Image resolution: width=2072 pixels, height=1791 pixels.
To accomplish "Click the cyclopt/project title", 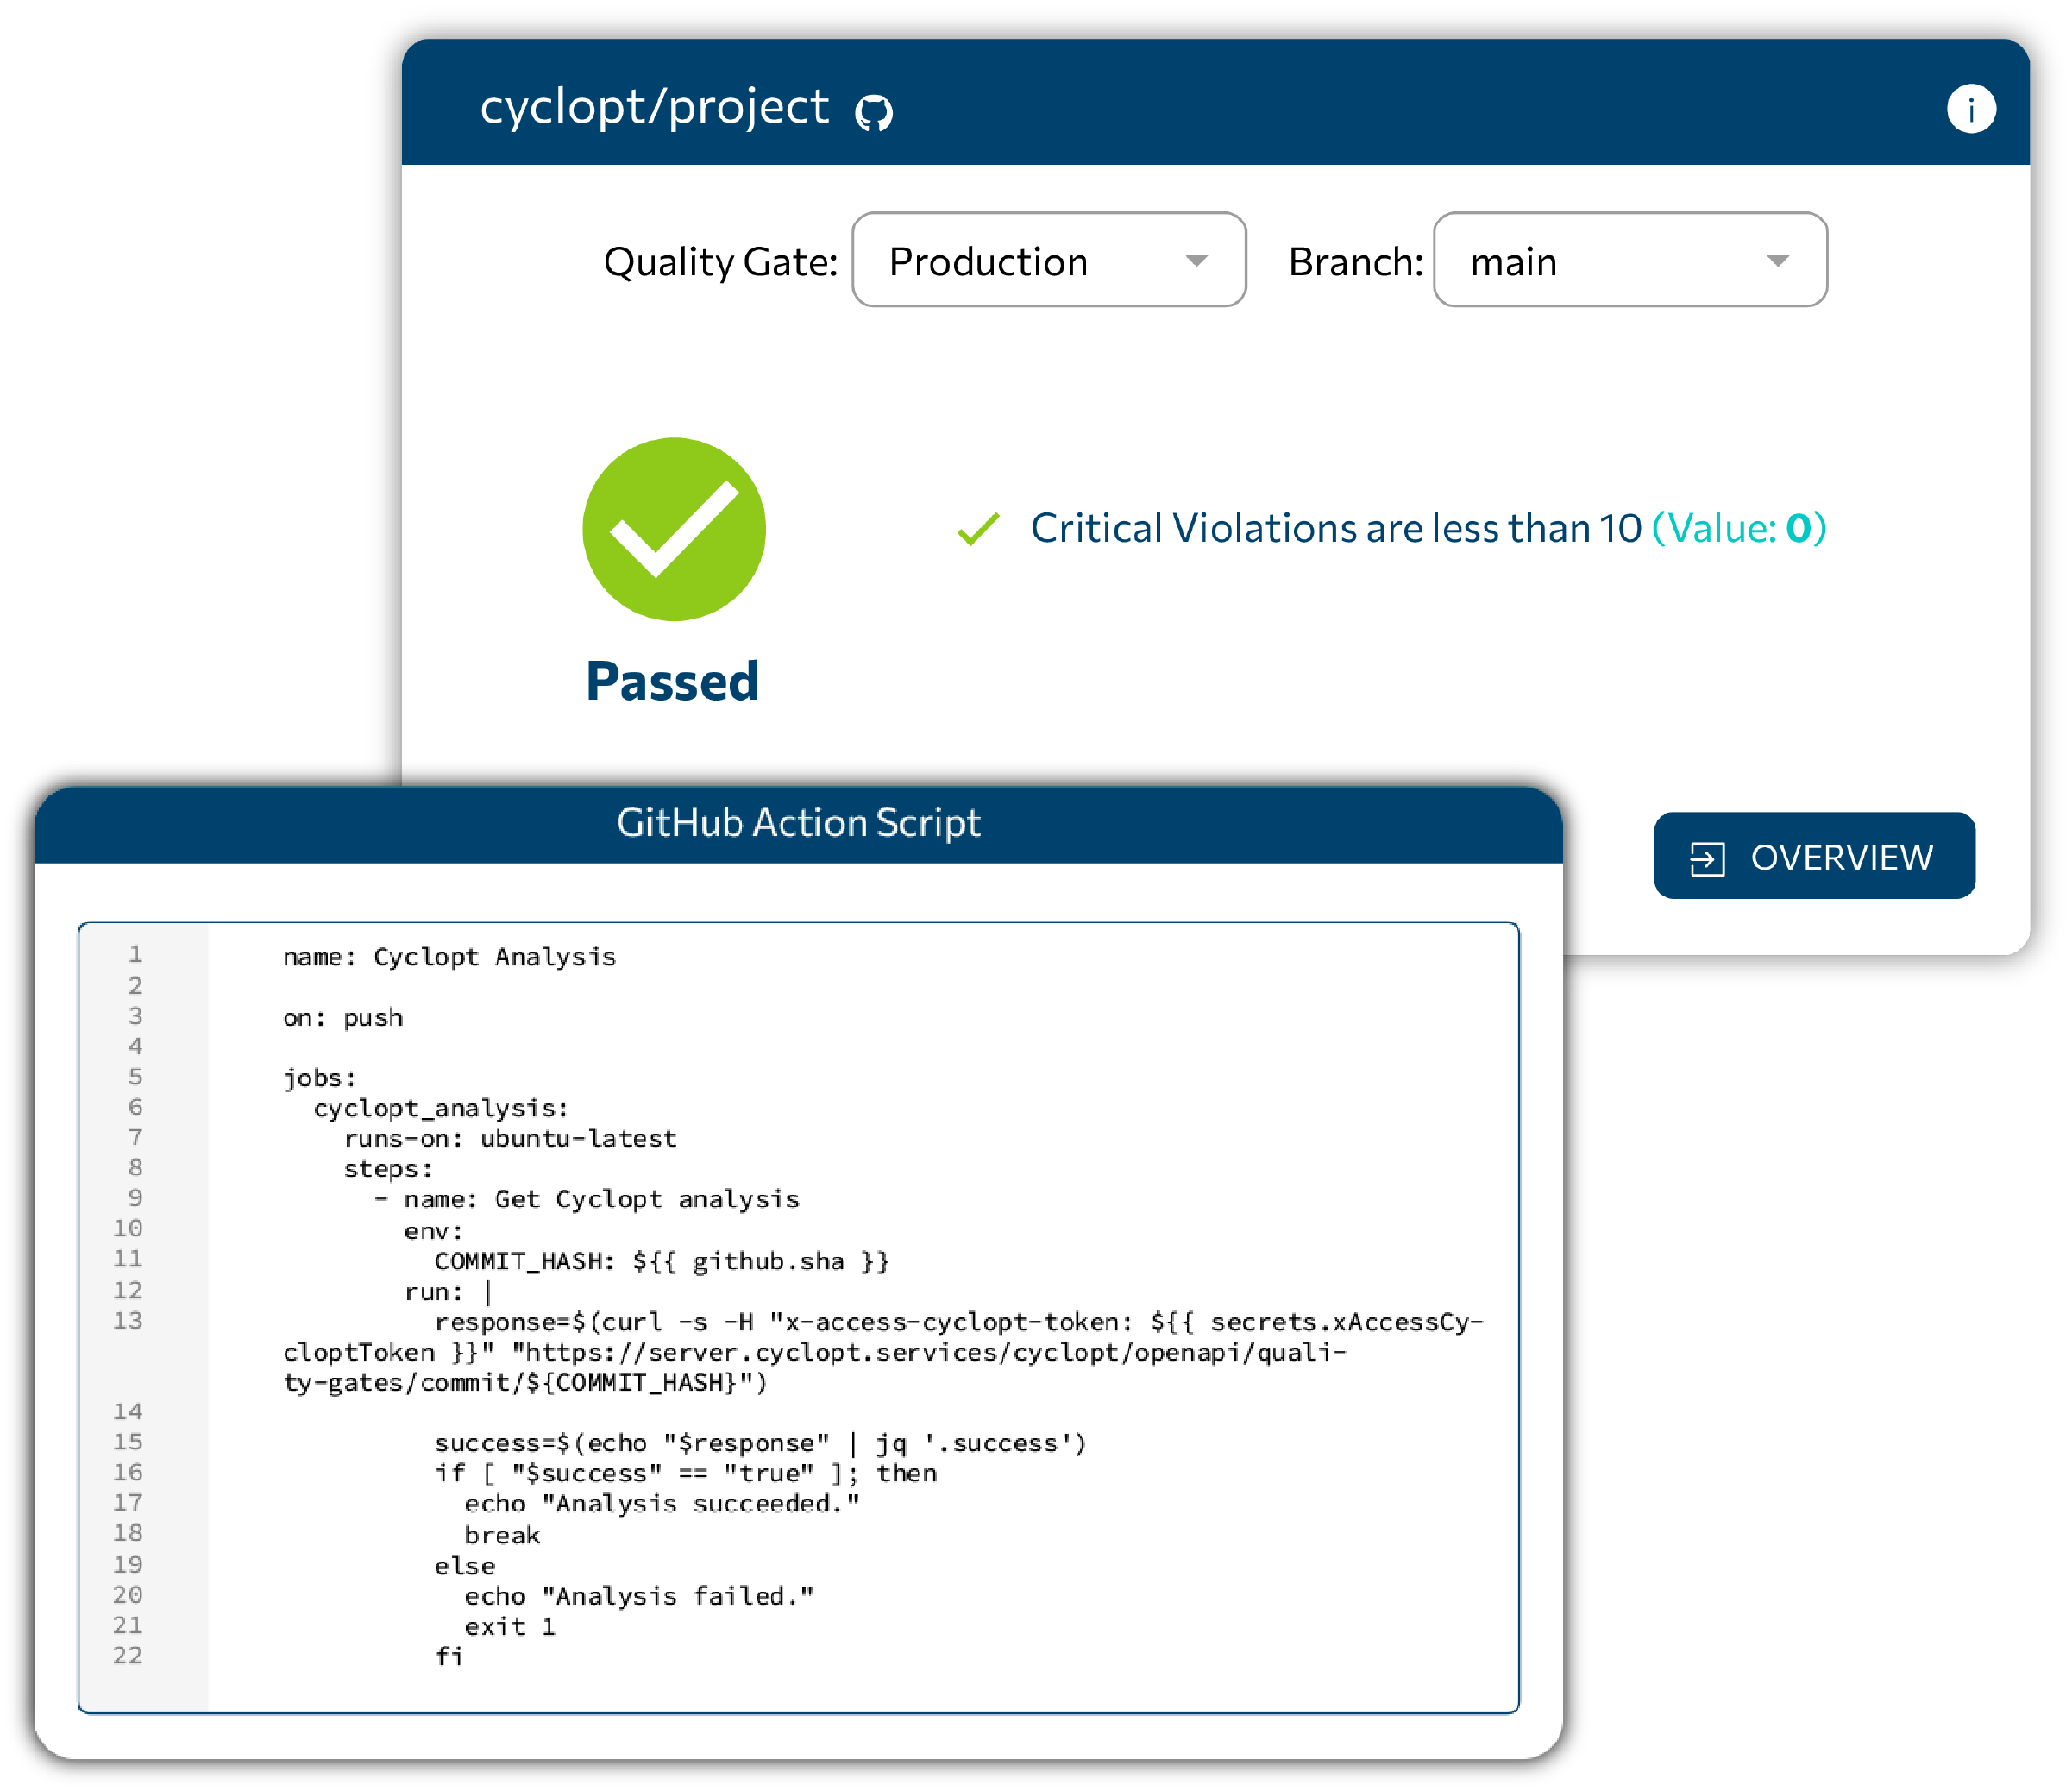I will [654, 107].
